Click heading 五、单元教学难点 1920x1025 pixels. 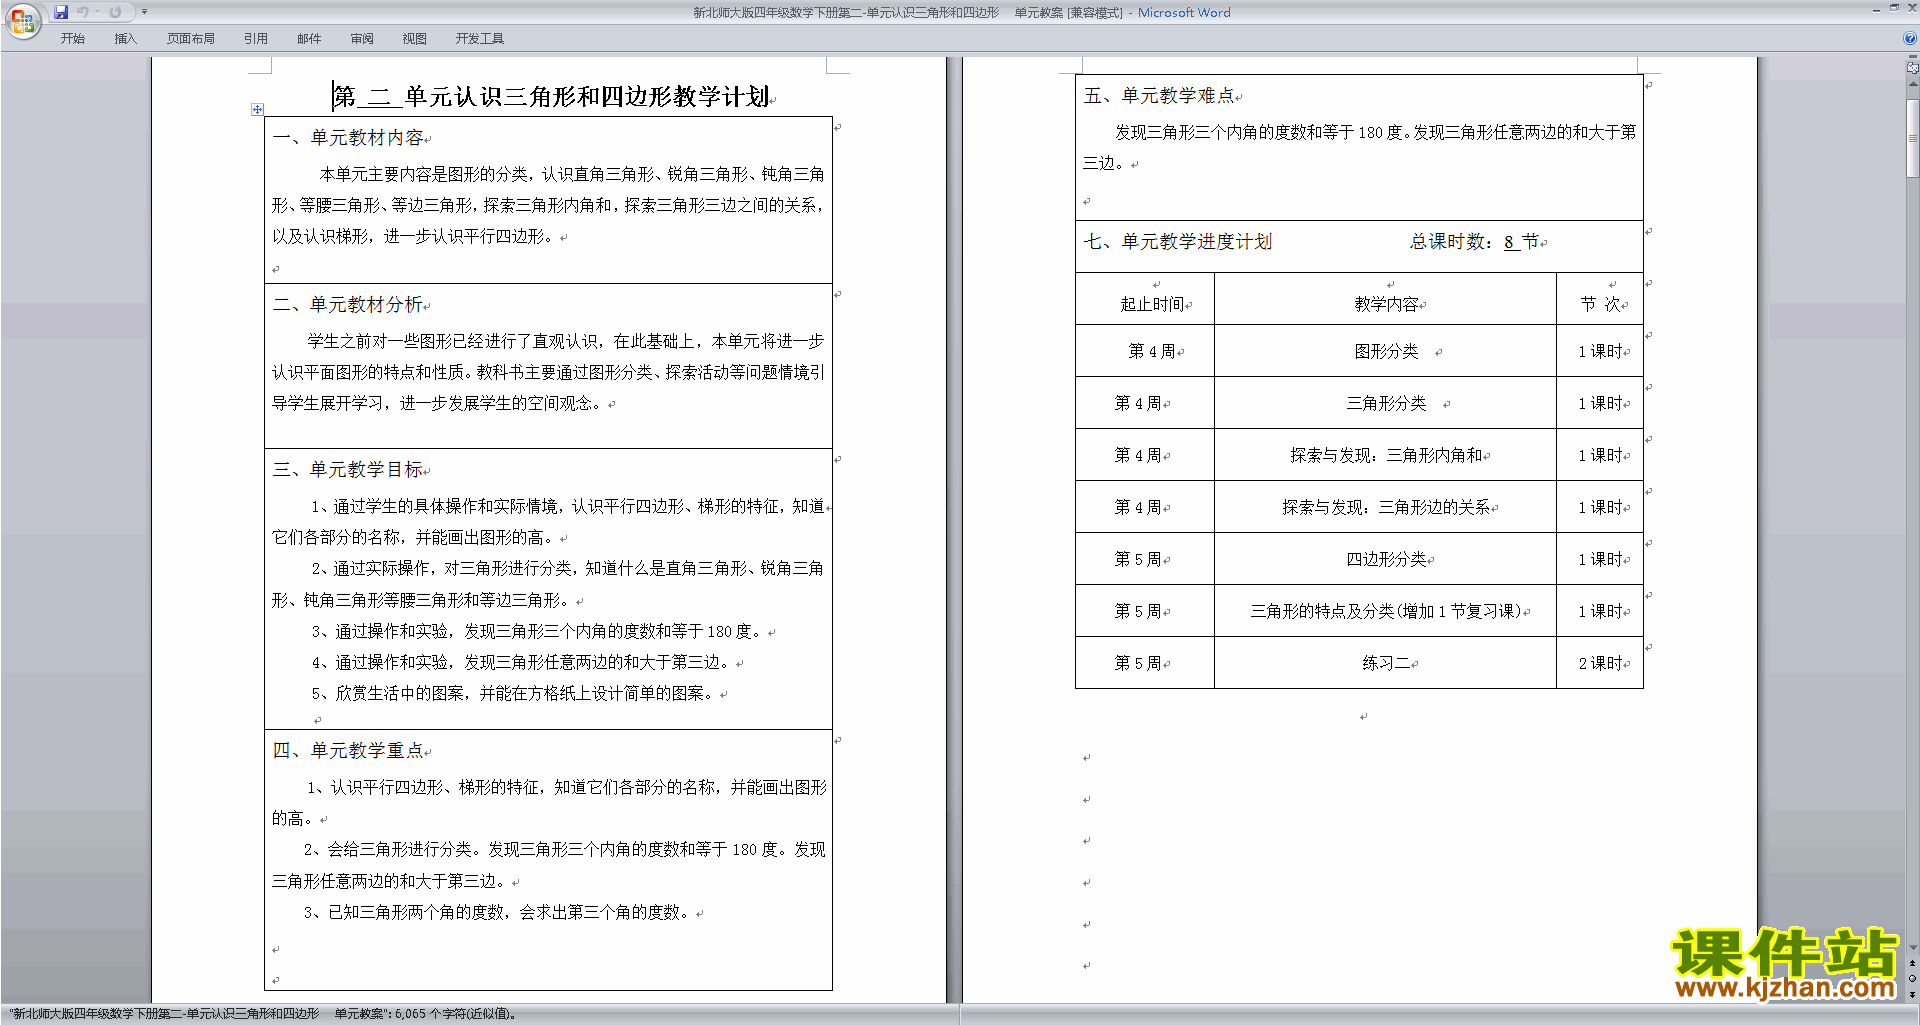[1160, 96]
